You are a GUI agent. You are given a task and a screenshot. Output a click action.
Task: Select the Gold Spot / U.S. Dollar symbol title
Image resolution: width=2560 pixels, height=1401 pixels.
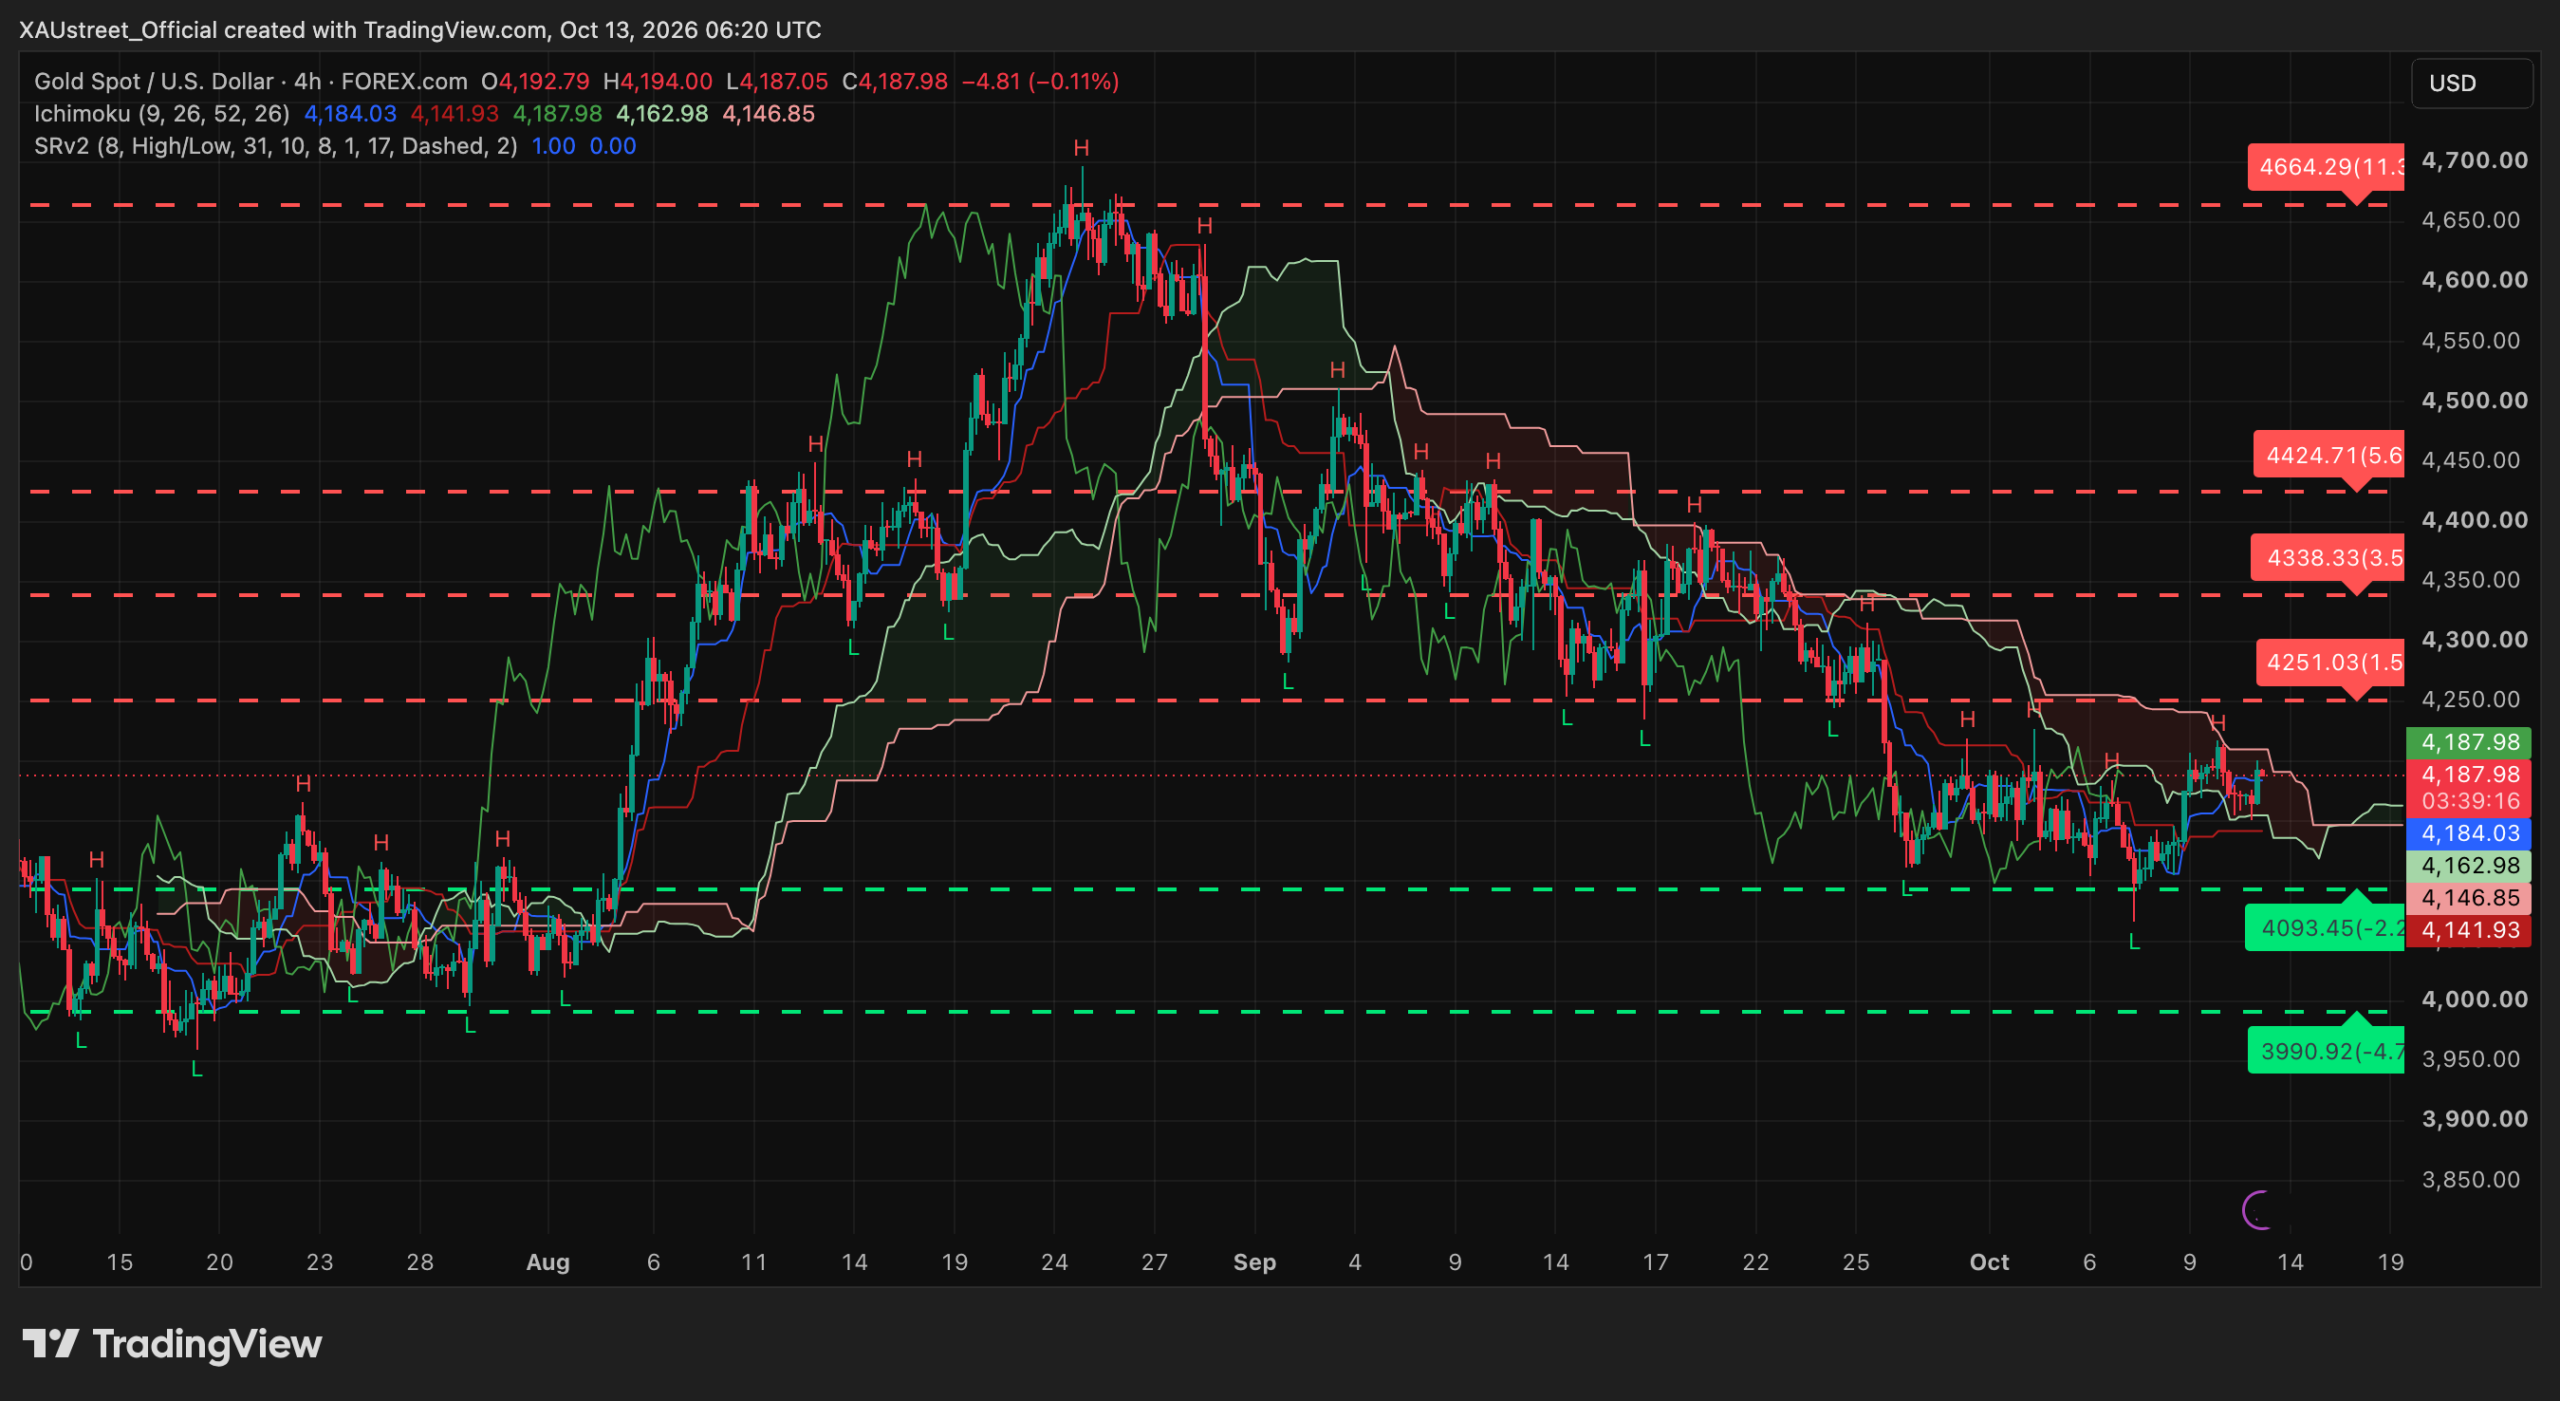pos(153,81)
